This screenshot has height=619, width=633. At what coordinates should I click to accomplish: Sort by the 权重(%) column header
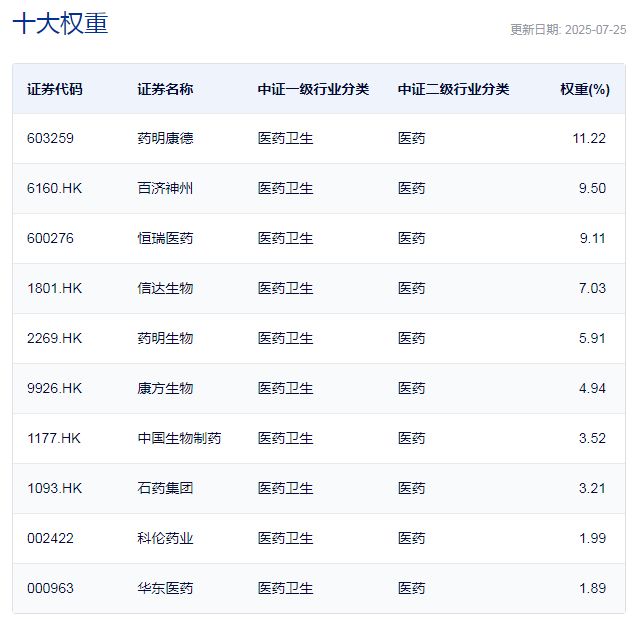pyautogui.click(x=584, y=89)
